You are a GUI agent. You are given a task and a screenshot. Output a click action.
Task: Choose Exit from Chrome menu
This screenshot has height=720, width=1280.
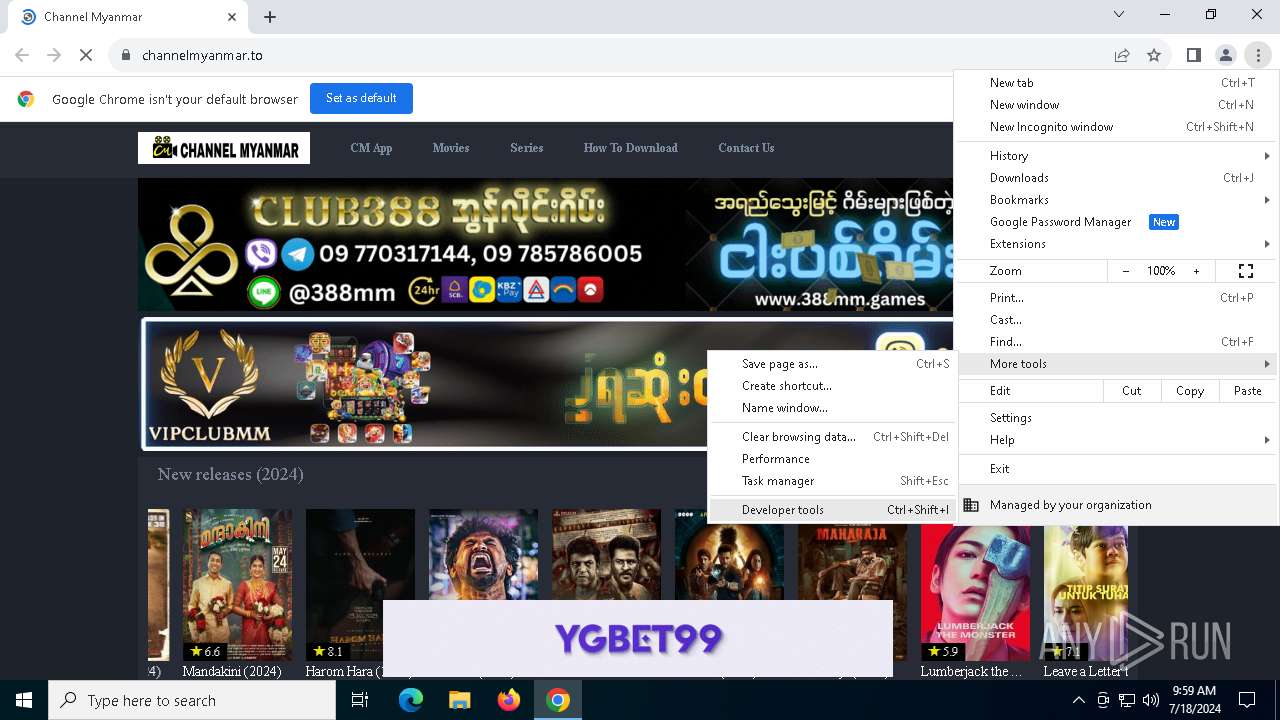tap(1118, 469)
